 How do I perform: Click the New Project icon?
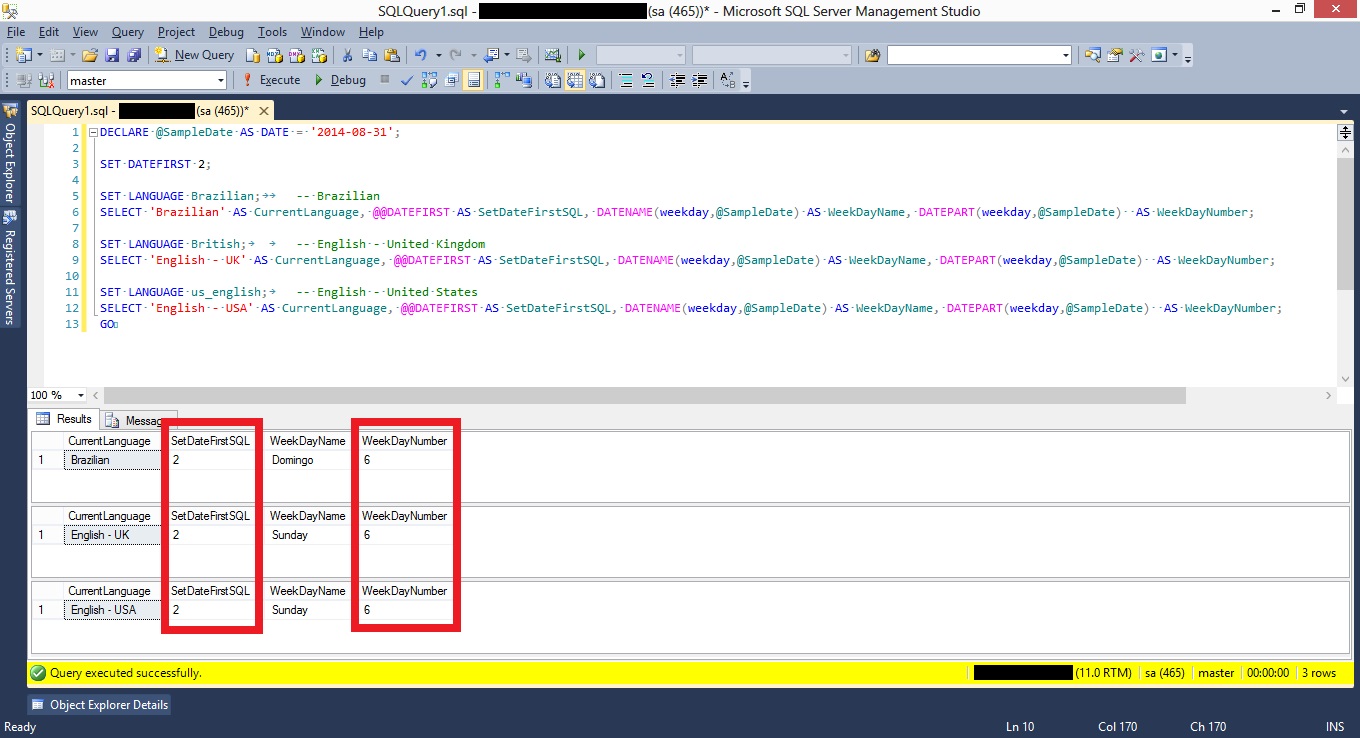24,55
